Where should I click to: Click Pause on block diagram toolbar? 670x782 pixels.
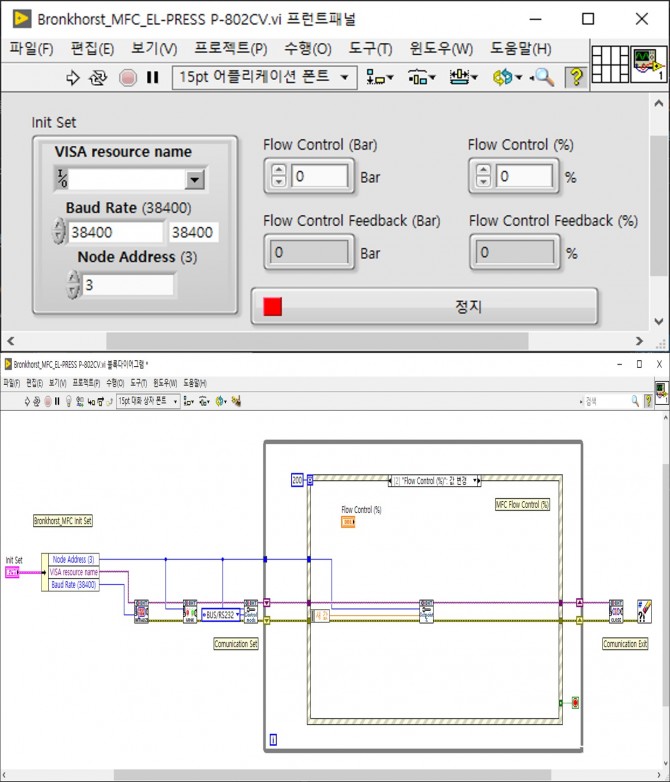[57, 401]
